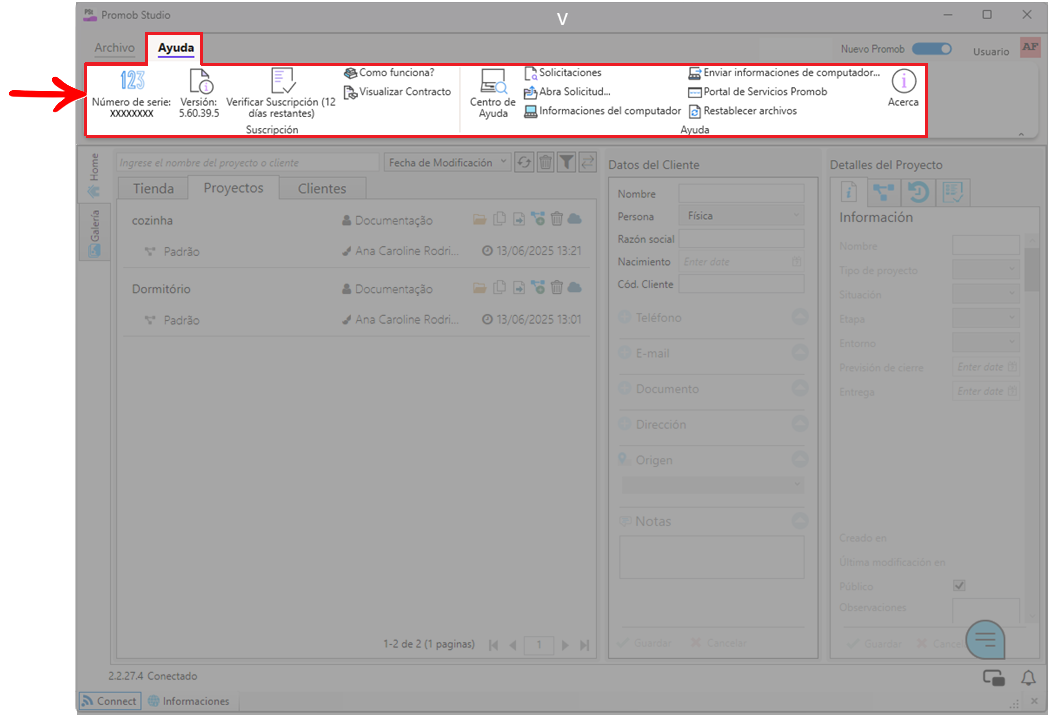Click the Nombre field in Datos del Cliente
1055x721 pixels.
741,194
